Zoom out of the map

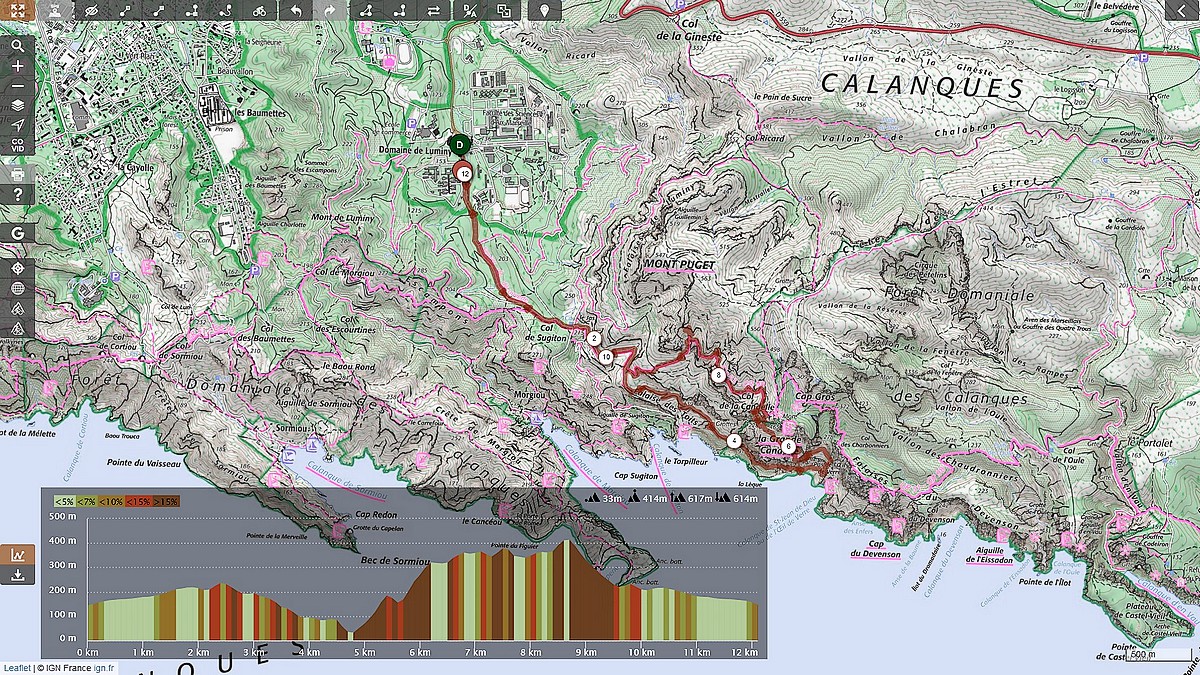(17, 85)
